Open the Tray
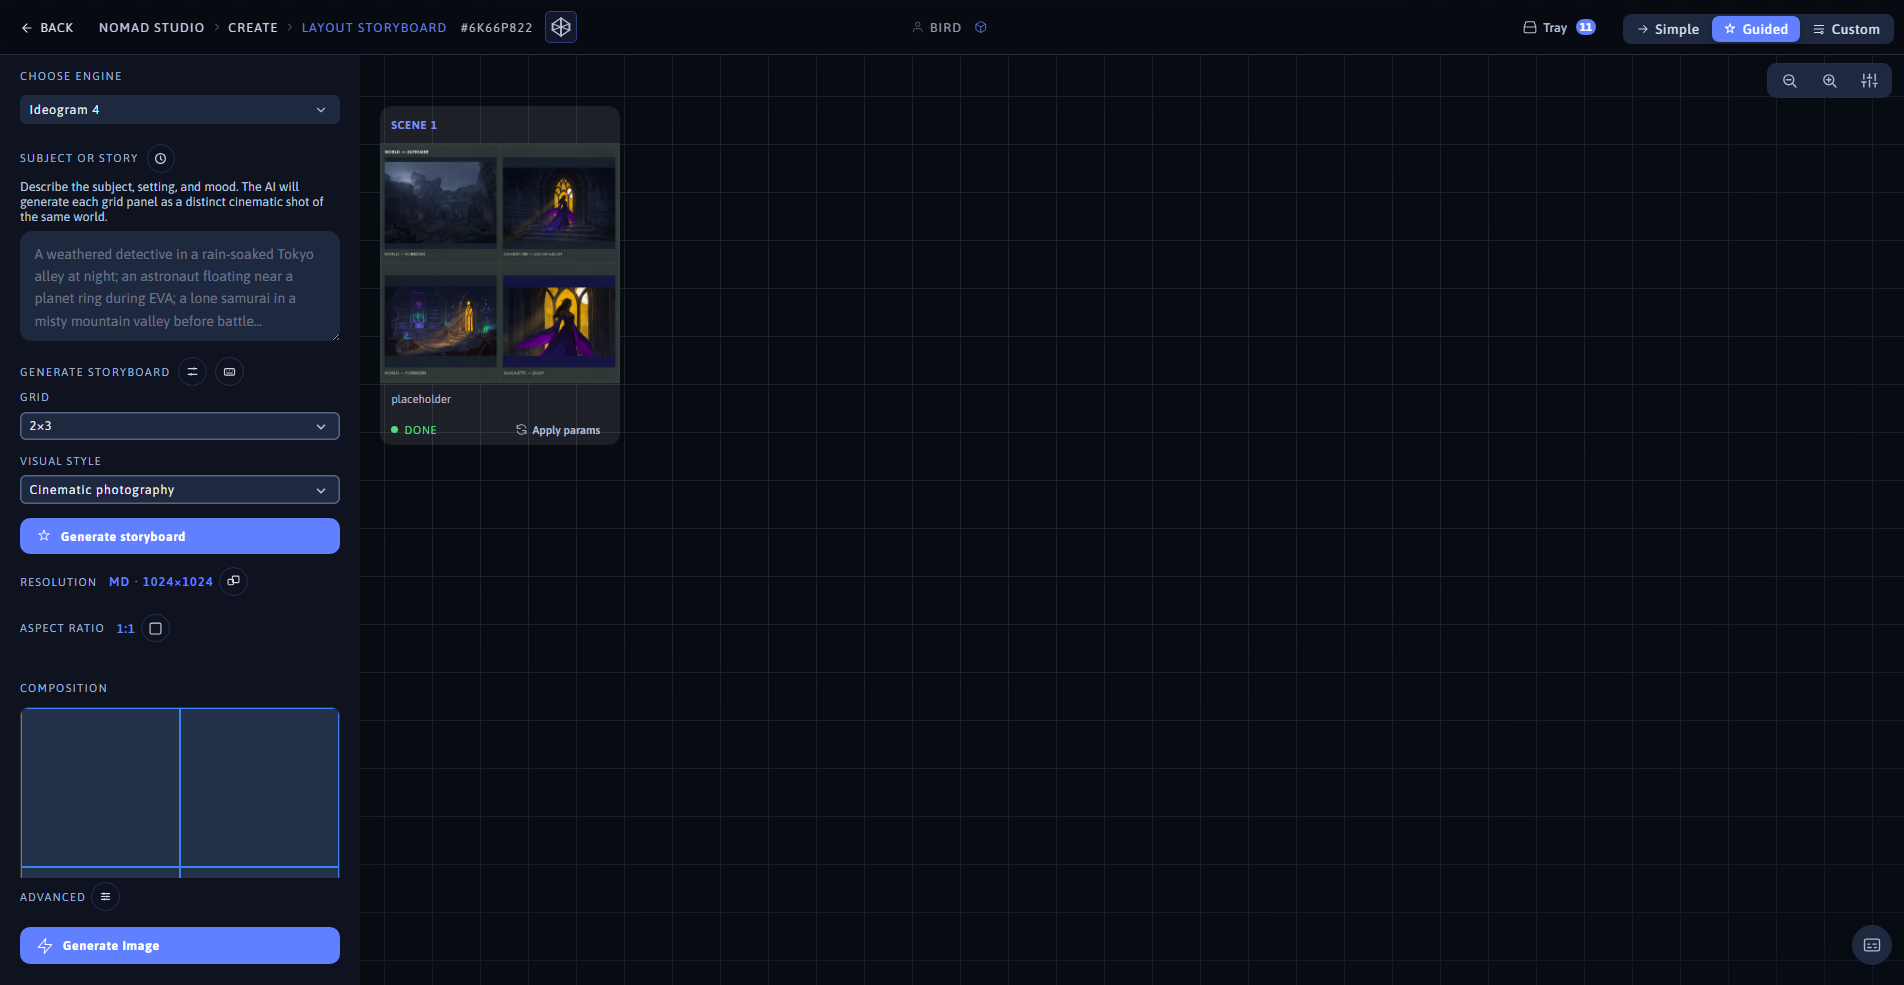This screenshot has height=985, width=1904. pyautogui.click(x=1559, y=28)
